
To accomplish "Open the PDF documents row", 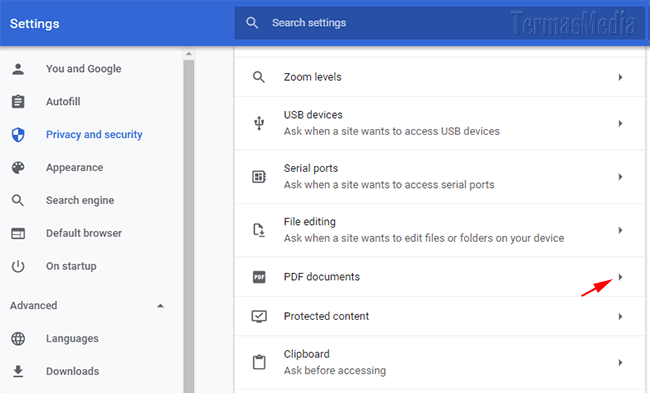I will click(x=439, y=277).
